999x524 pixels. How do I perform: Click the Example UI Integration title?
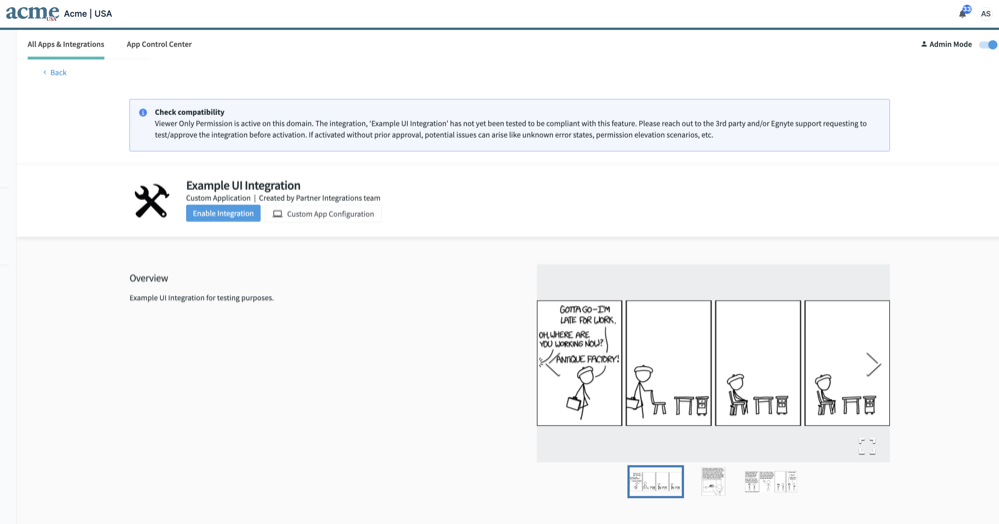[243, 186]
